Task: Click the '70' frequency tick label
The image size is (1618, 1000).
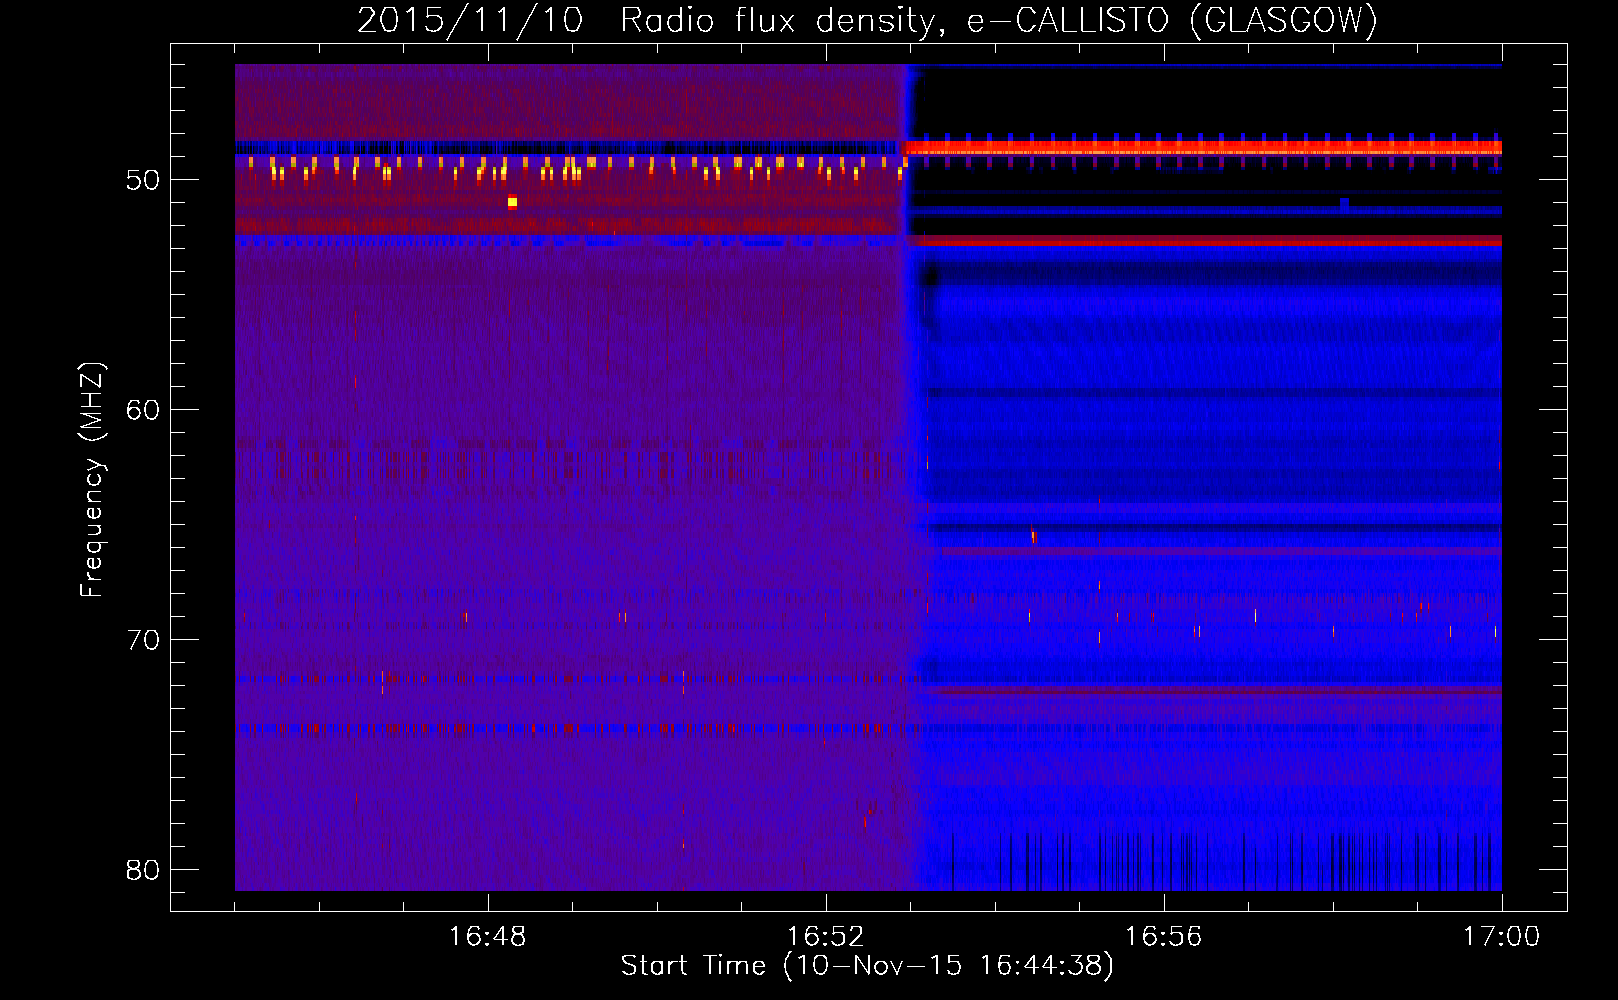Action: pos(143,640)
